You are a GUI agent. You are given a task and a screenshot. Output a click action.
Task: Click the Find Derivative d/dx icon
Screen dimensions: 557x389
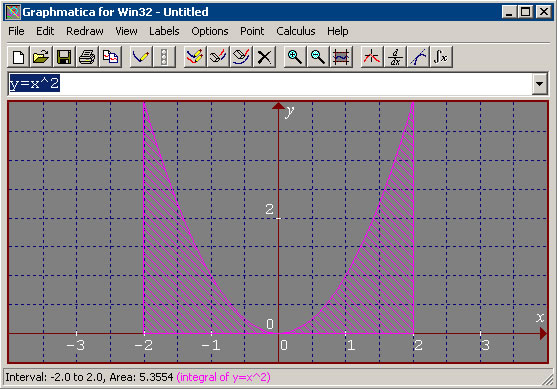point(395,57)
